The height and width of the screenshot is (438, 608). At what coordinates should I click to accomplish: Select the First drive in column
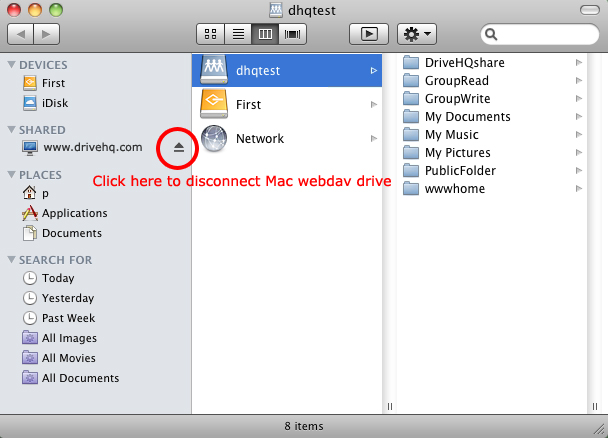[x=249, y=104]
